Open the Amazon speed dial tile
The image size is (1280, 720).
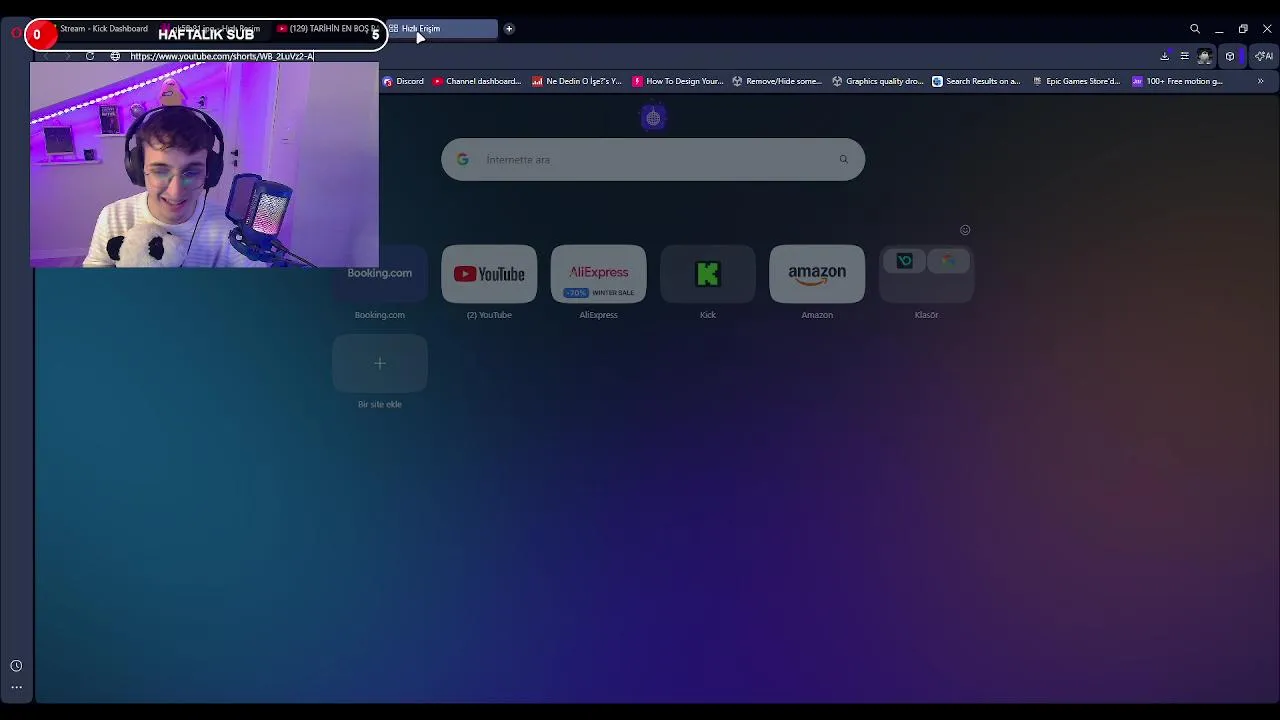pos(817,273)
